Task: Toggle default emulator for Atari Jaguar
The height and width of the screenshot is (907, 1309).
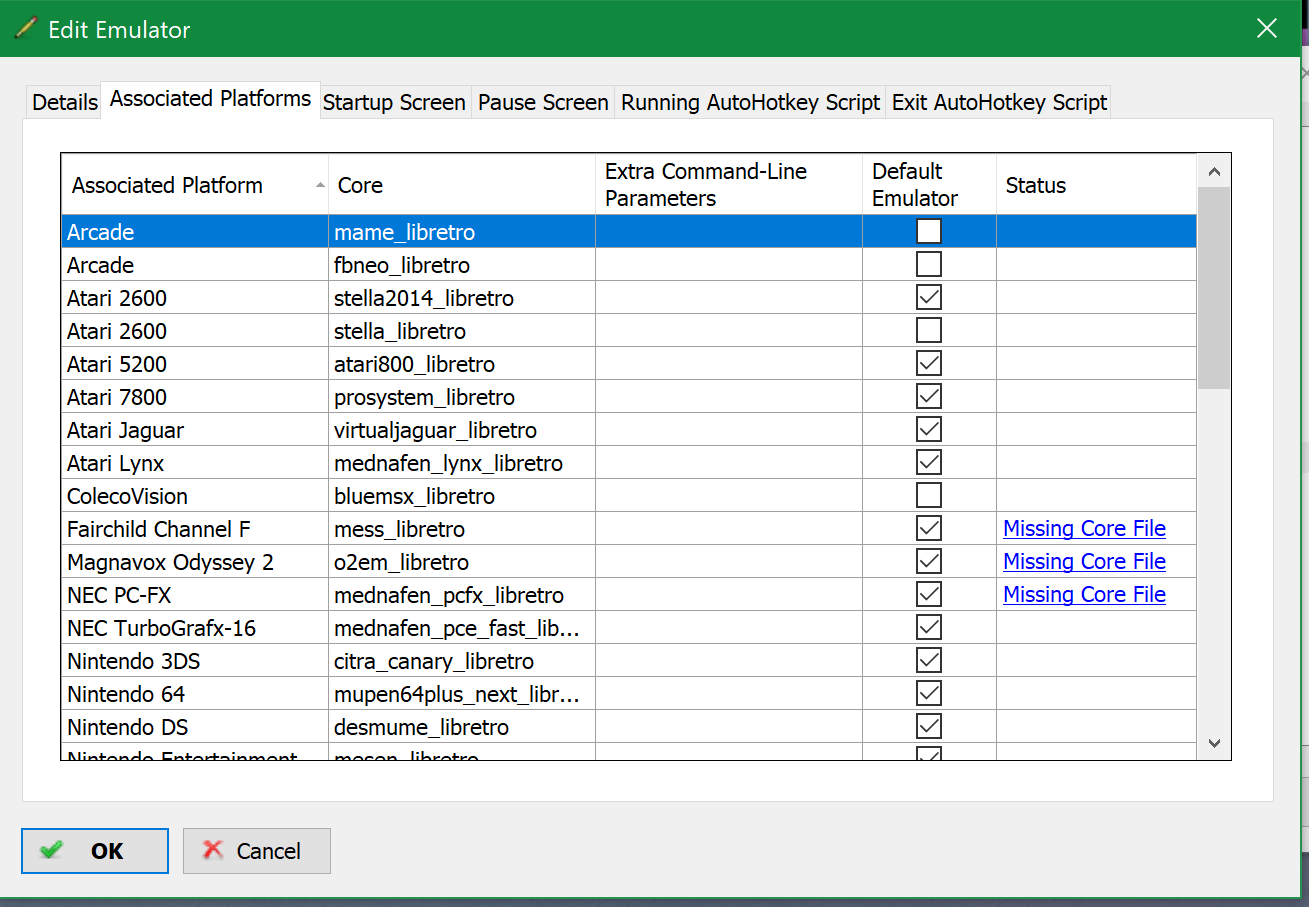Action: pos(929,430)
